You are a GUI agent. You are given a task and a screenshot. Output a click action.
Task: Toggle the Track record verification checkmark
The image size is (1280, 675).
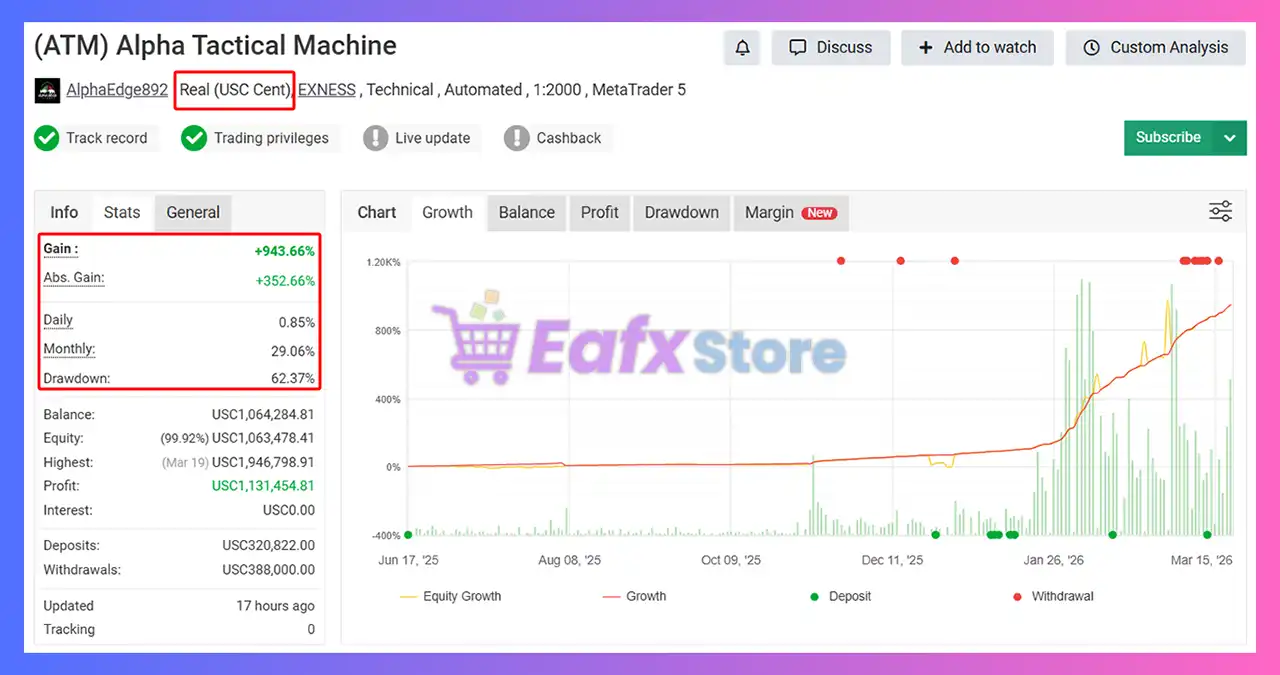pos(47,138)
